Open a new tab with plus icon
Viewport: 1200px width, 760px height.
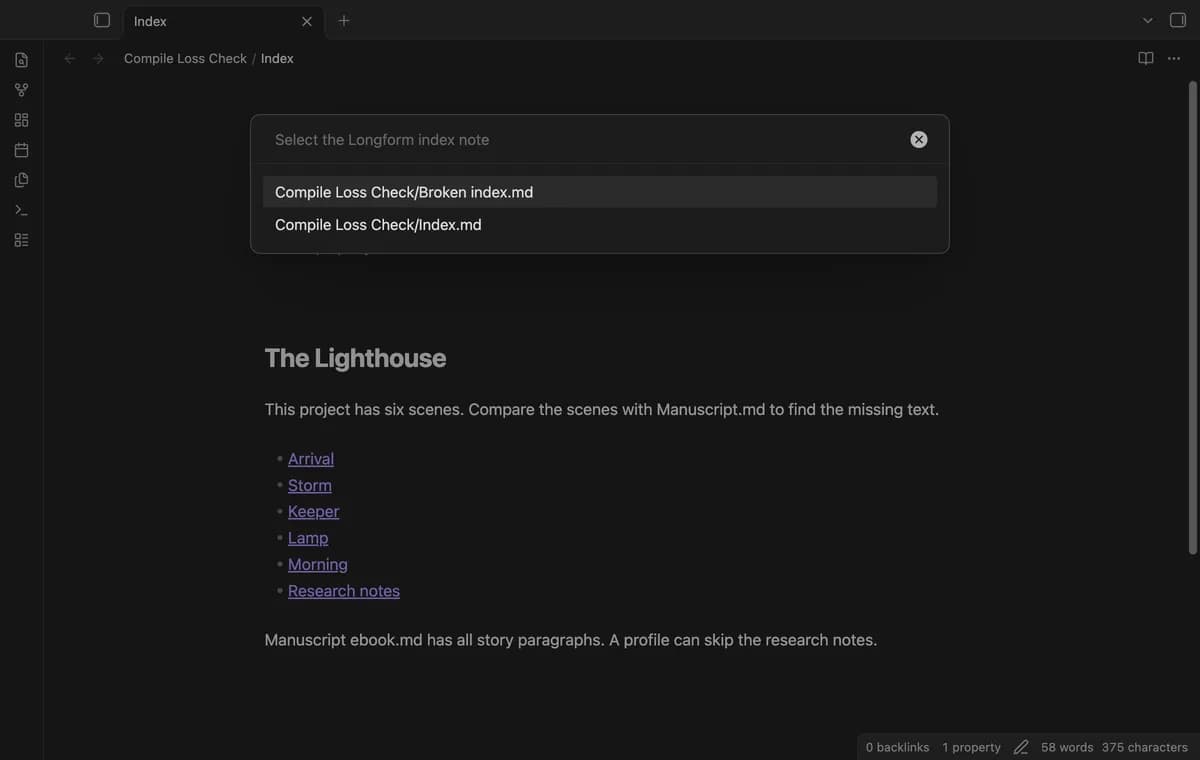click(x=344, y=20)
